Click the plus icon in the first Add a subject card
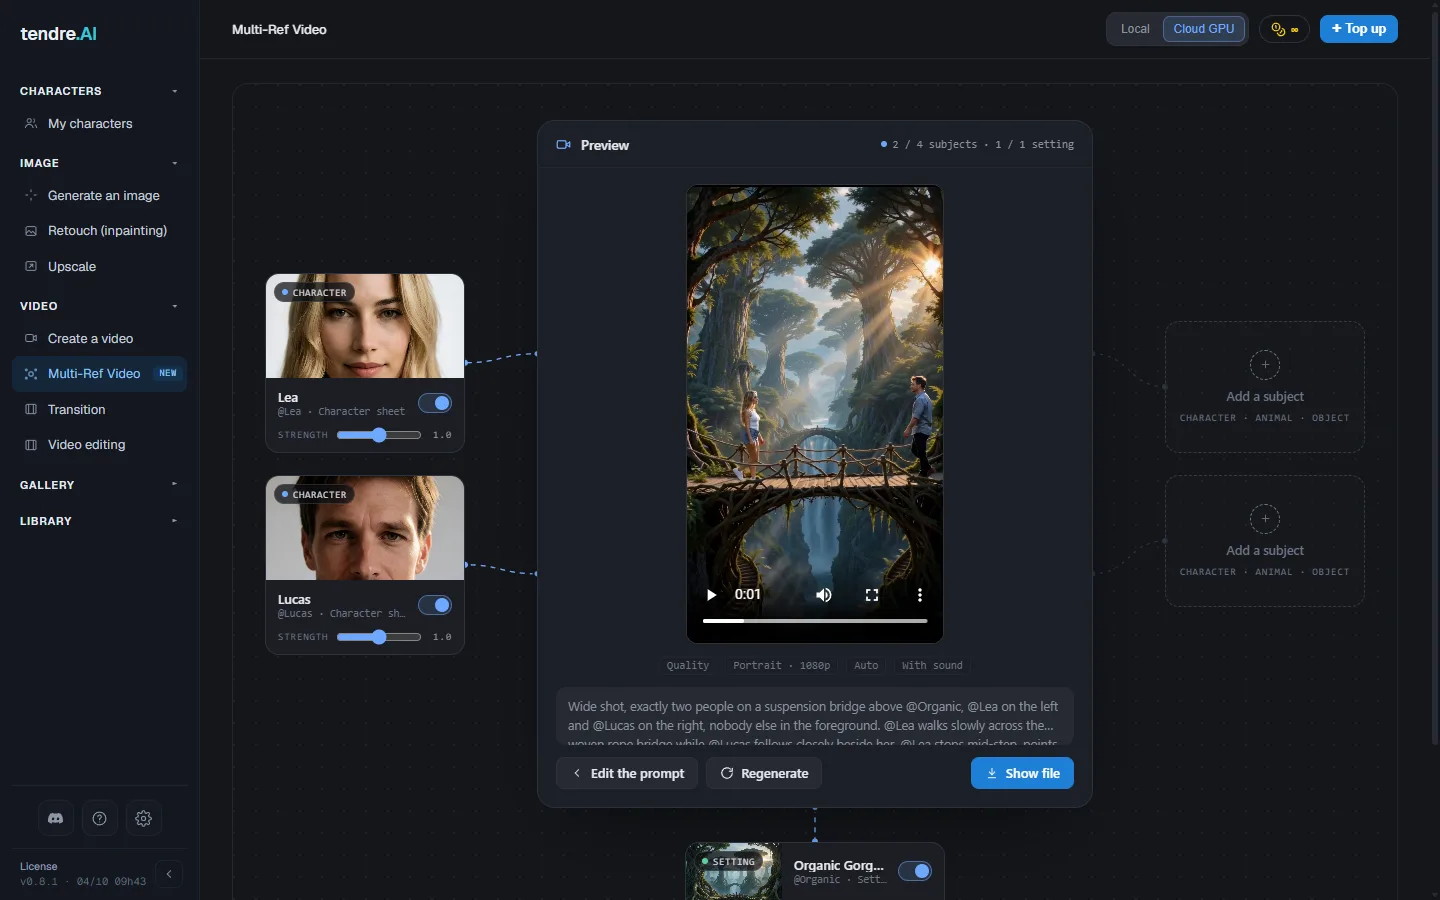1440x900 pixels. (1265, 365)
